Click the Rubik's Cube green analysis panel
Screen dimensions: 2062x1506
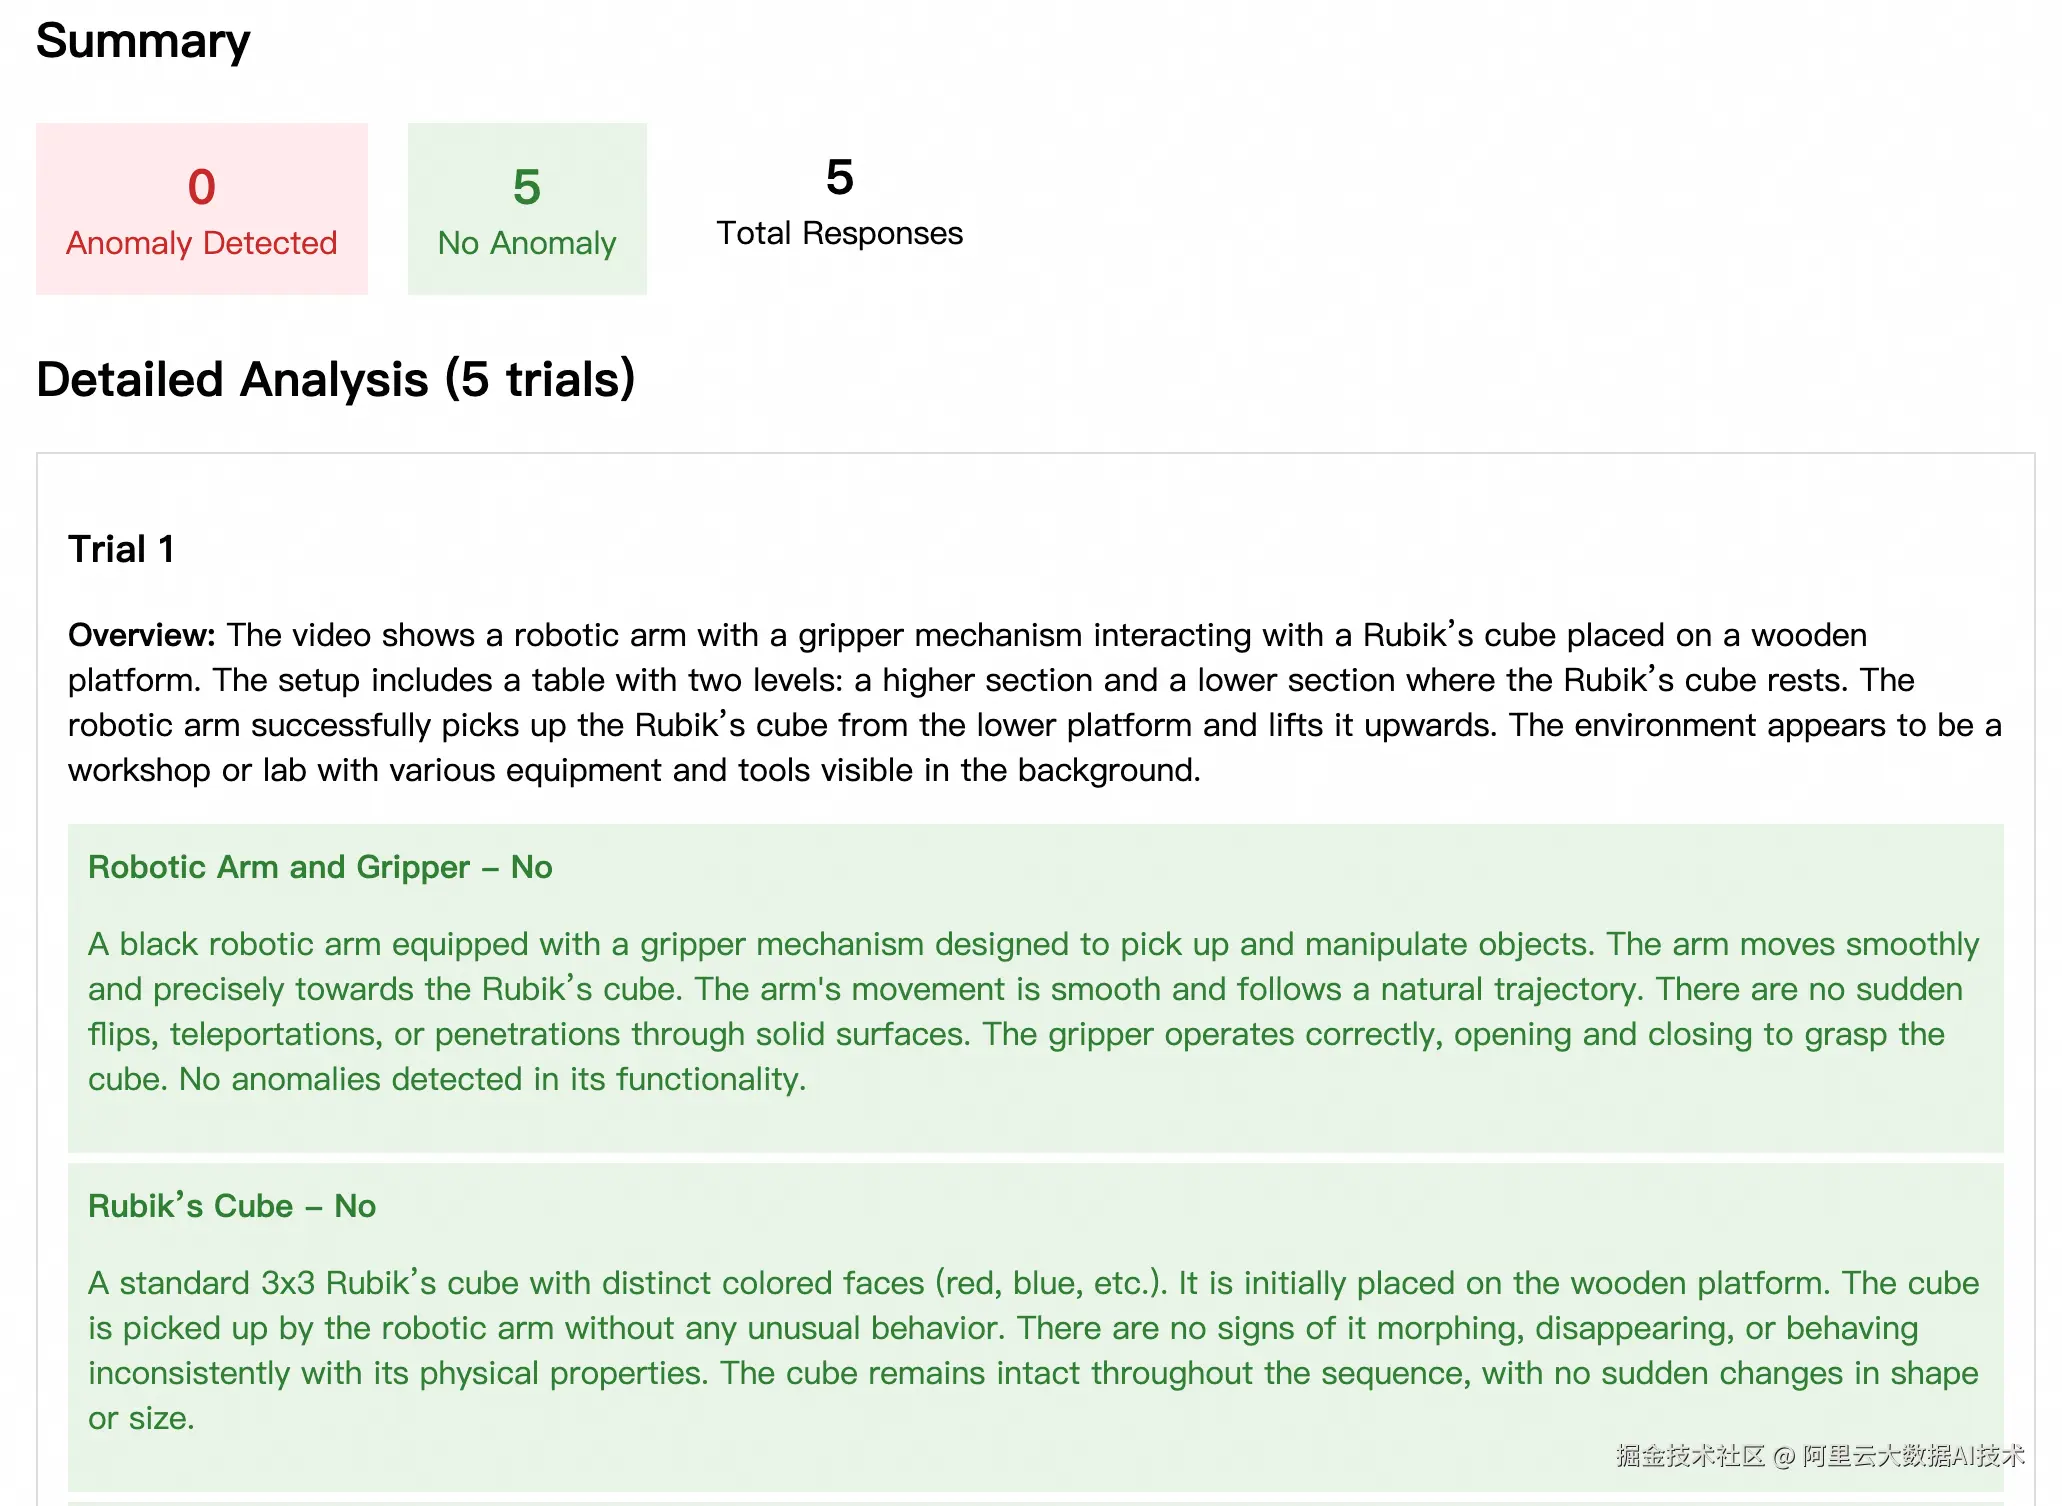[1036, 1327]
